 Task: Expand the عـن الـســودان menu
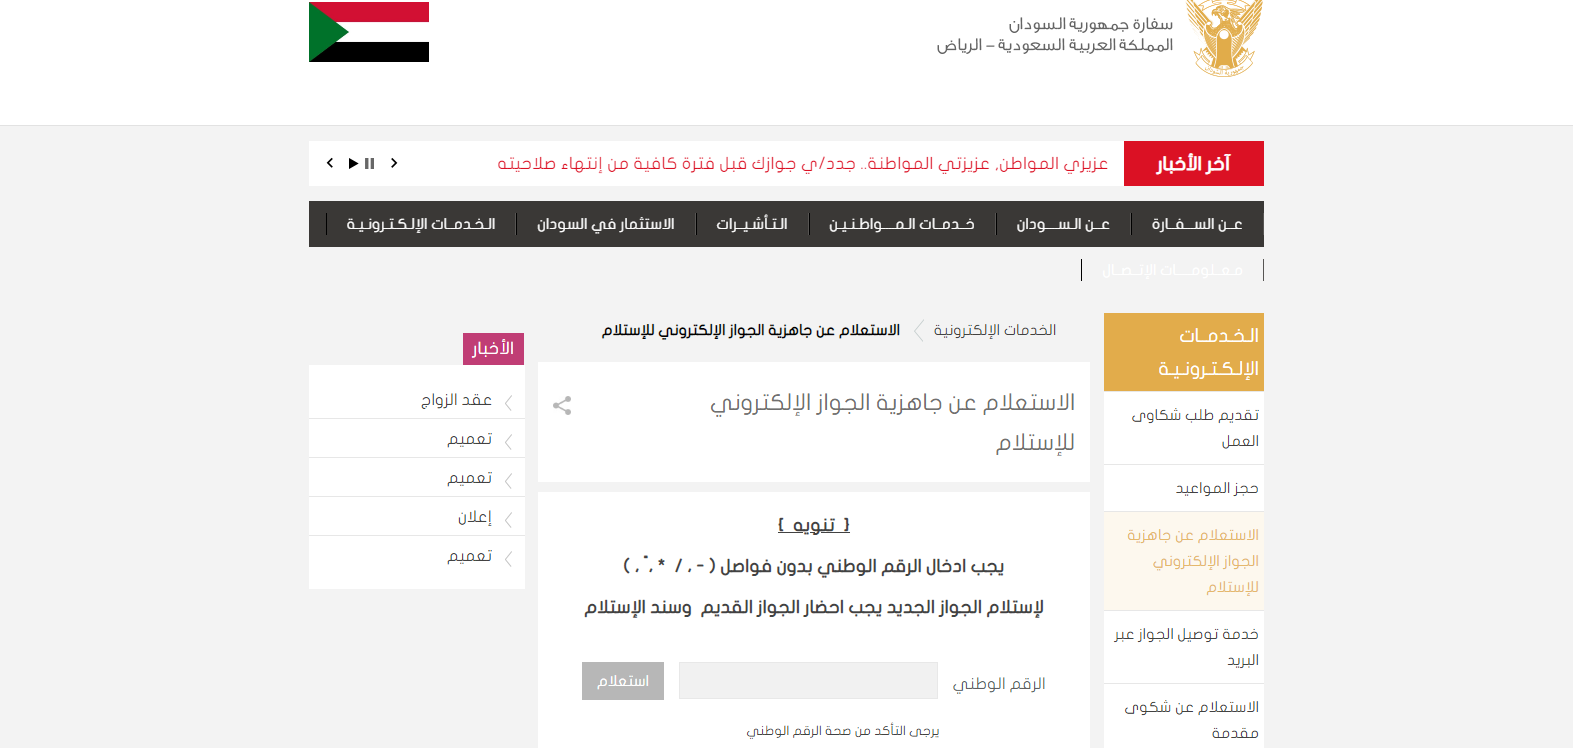click(1063, 224)
